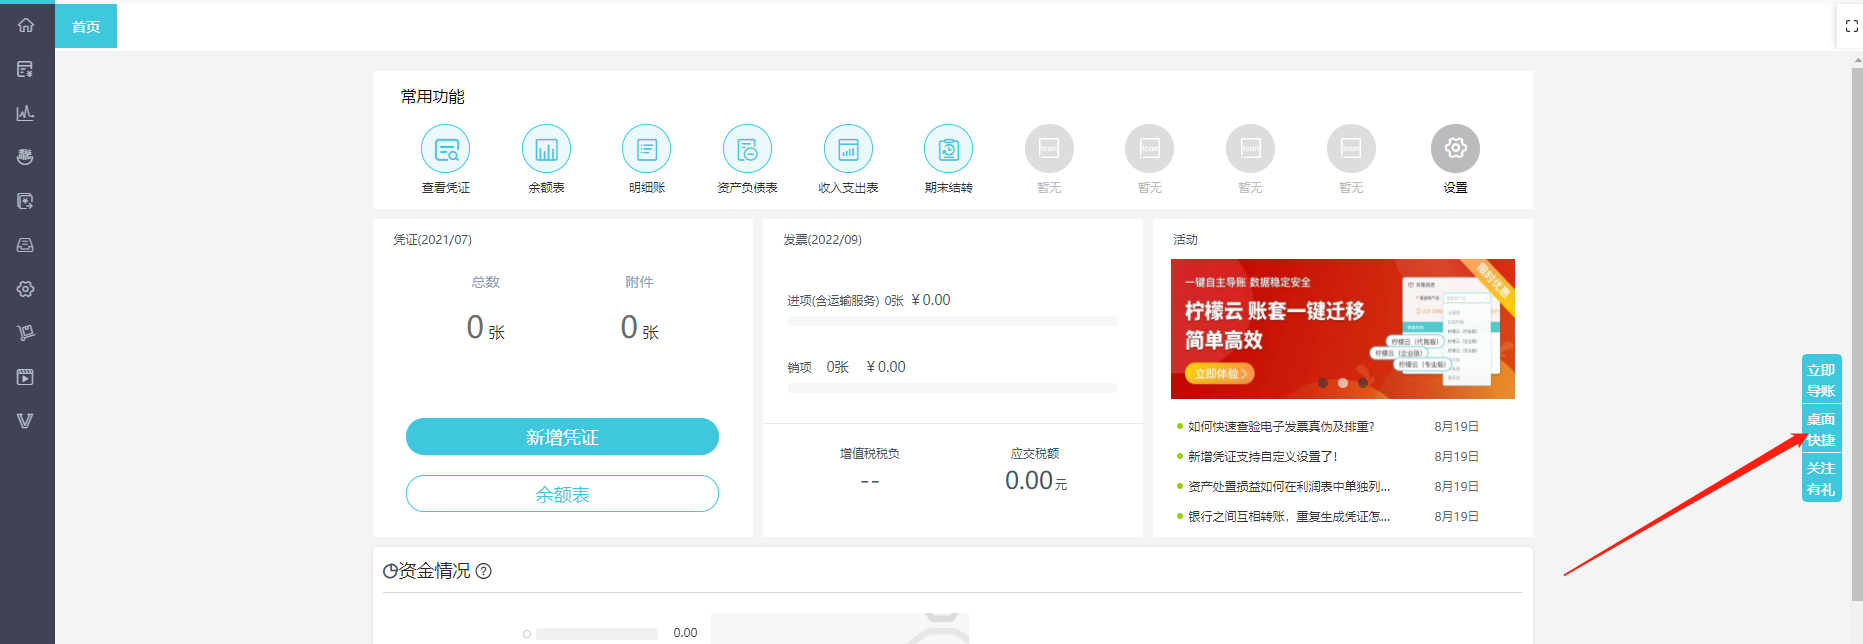This screenshot has height=644, width=1863.
Task: Click the 桌面快捷 side tab
Action: pos(1821,430)
